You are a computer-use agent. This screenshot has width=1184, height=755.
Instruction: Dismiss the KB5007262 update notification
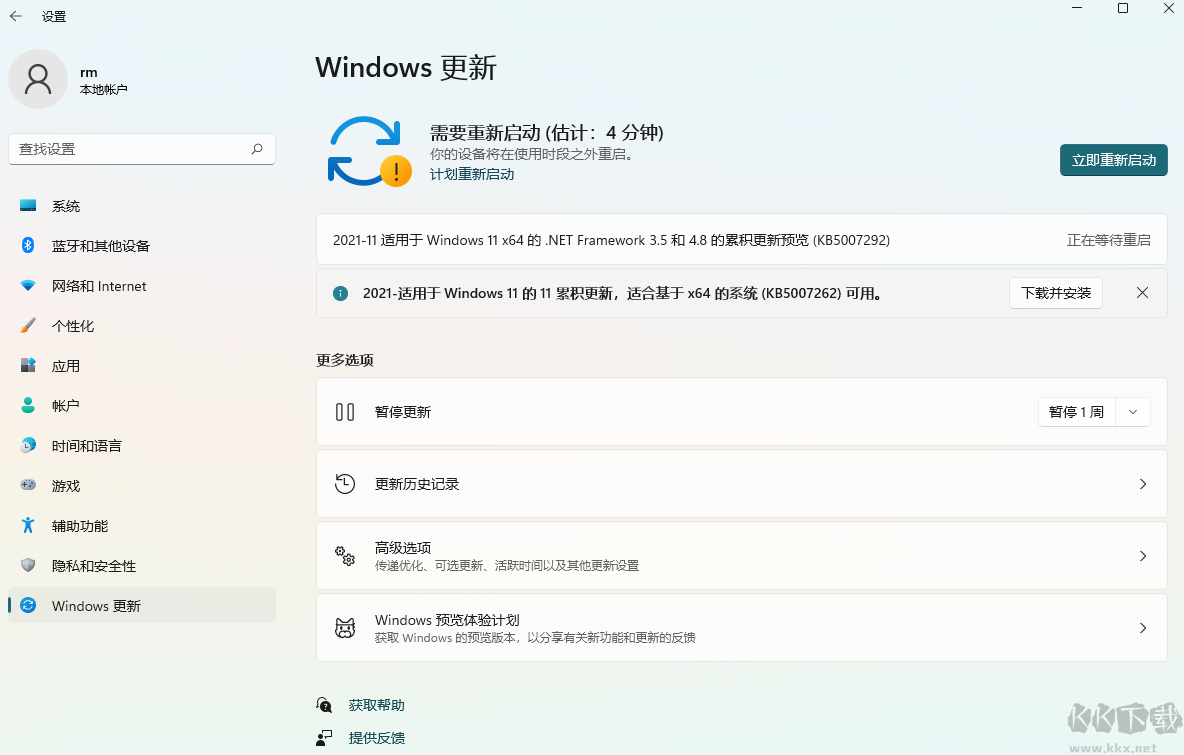1142,292
